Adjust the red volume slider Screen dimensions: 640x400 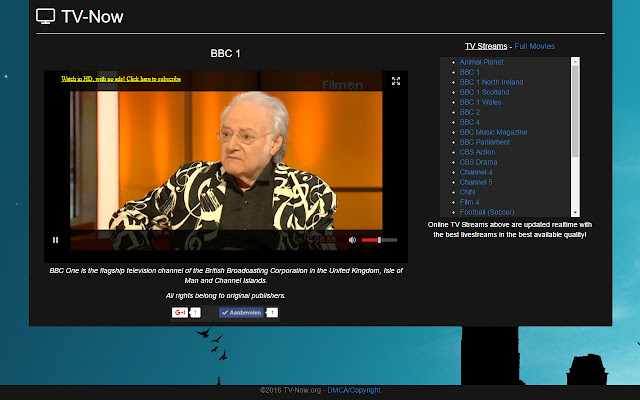click(x=379, y=240)
